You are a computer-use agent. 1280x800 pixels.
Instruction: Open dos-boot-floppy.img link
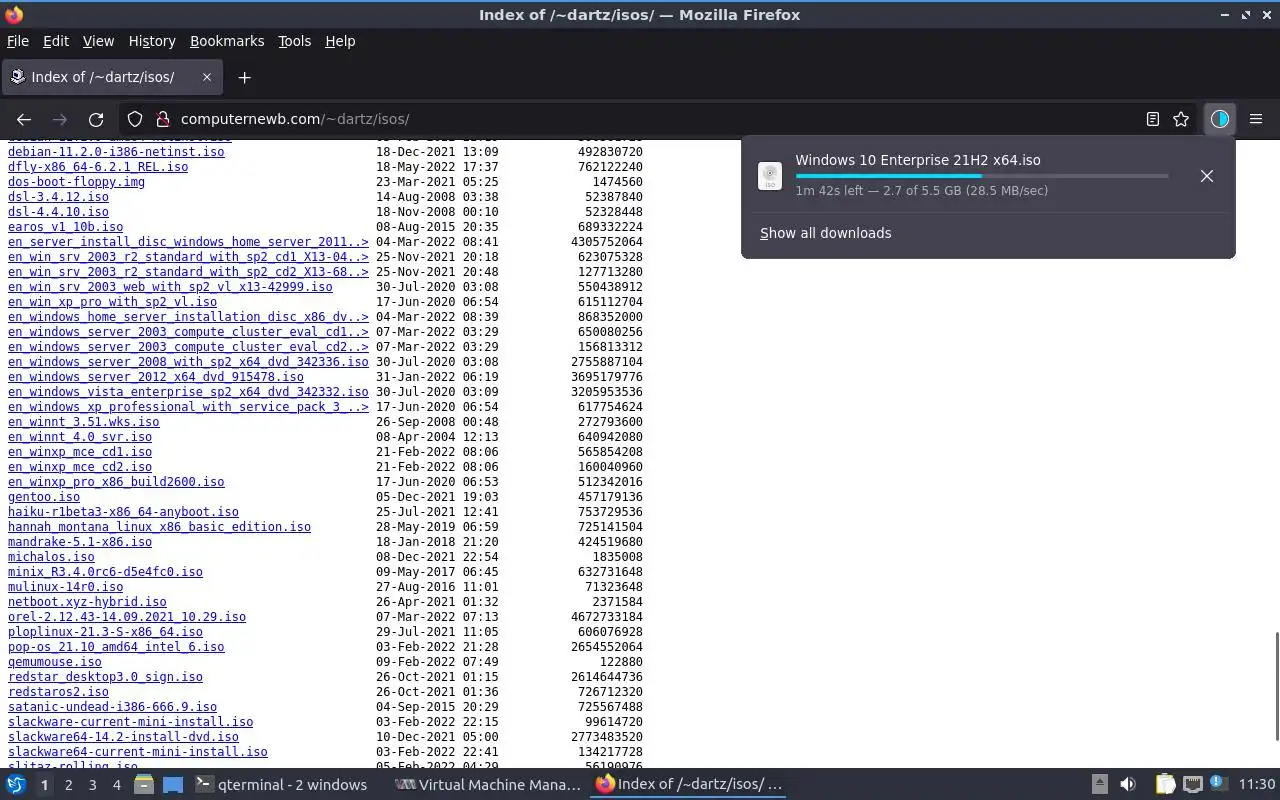[76, 182]
